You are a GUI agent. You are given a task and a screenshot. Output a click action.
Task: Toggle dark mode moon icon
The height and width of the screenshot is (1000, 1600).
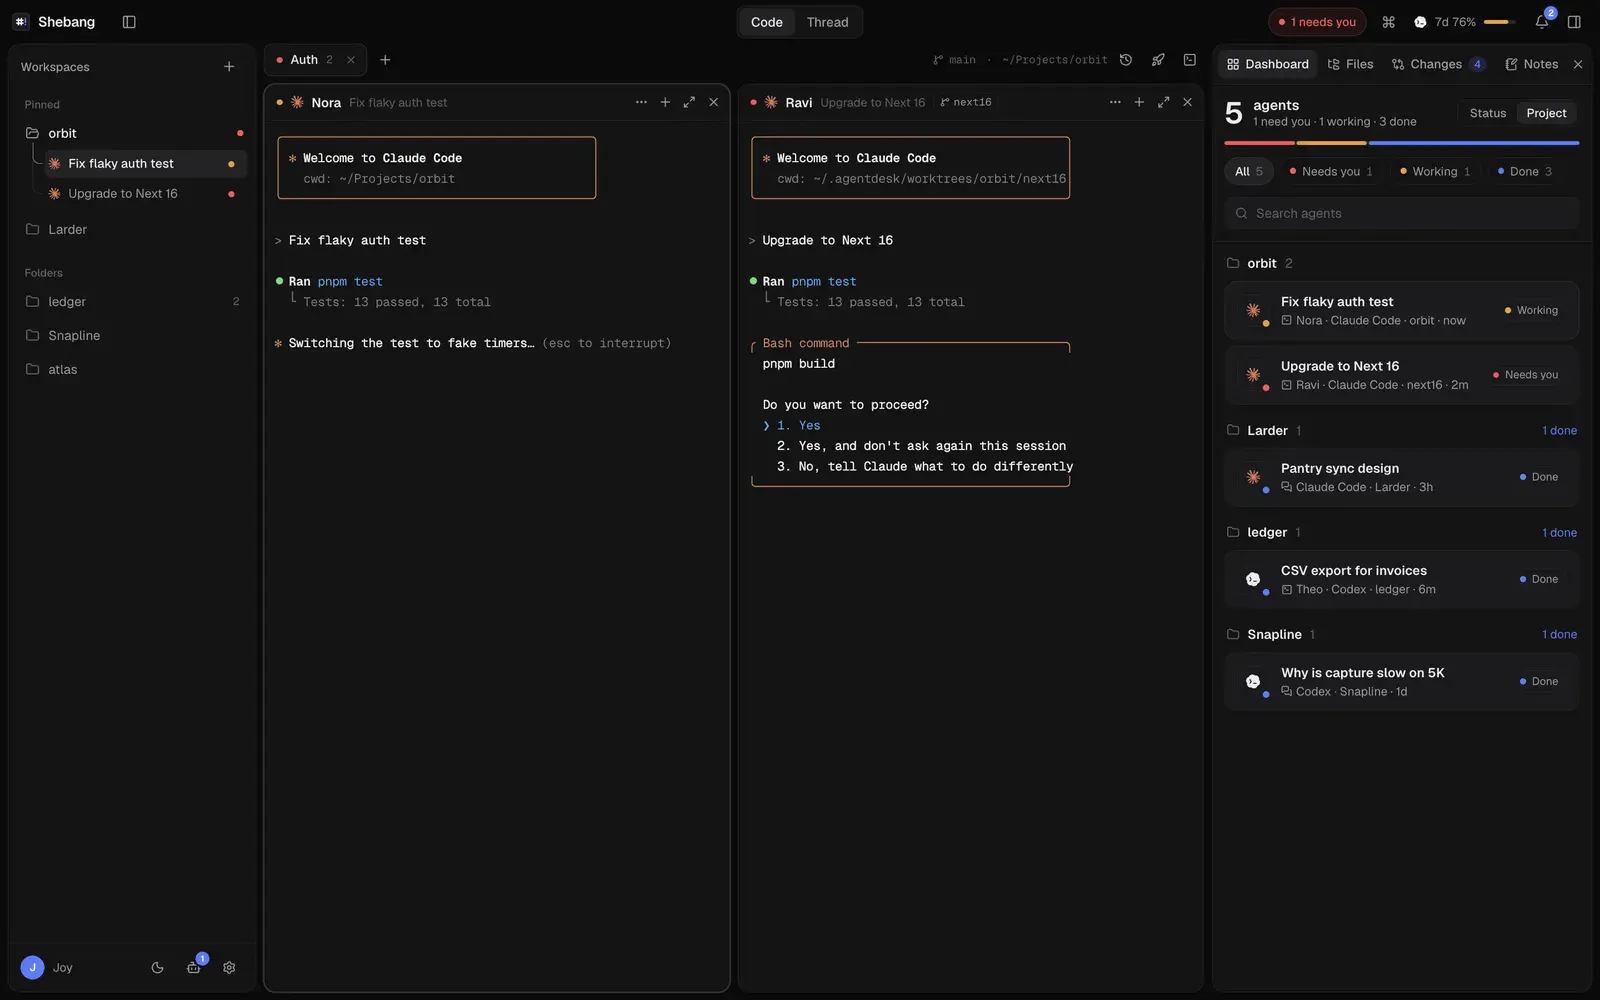click(157, 968)
